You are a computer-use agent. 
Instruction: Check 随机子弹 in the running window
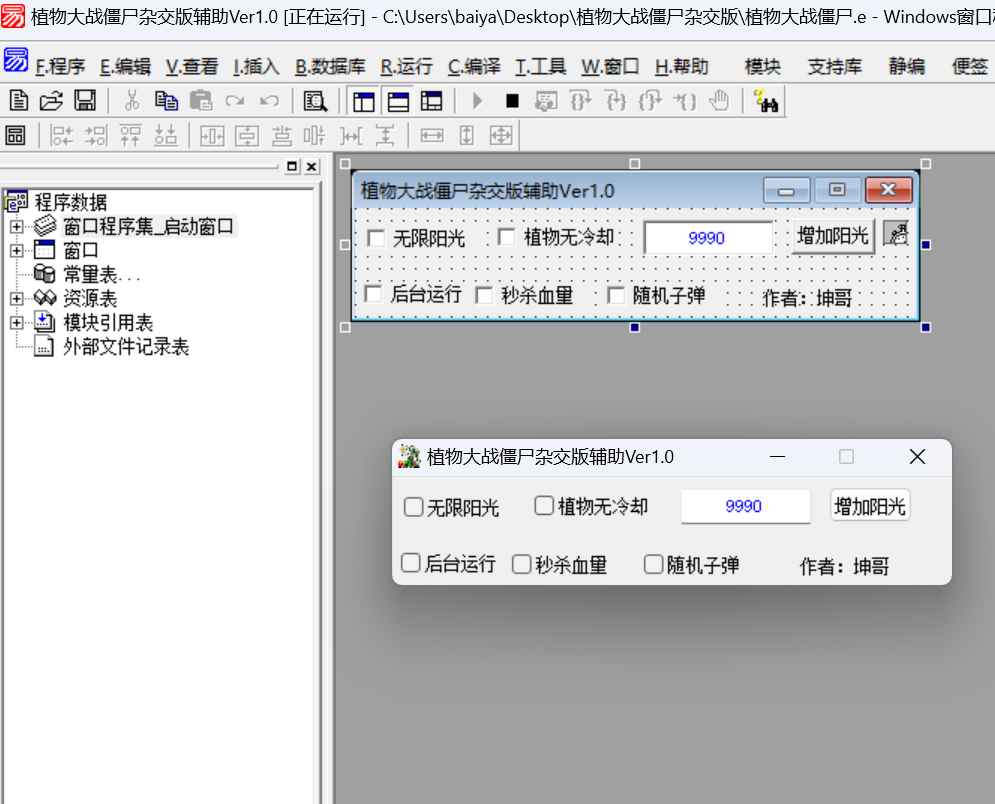pos(653,564)
